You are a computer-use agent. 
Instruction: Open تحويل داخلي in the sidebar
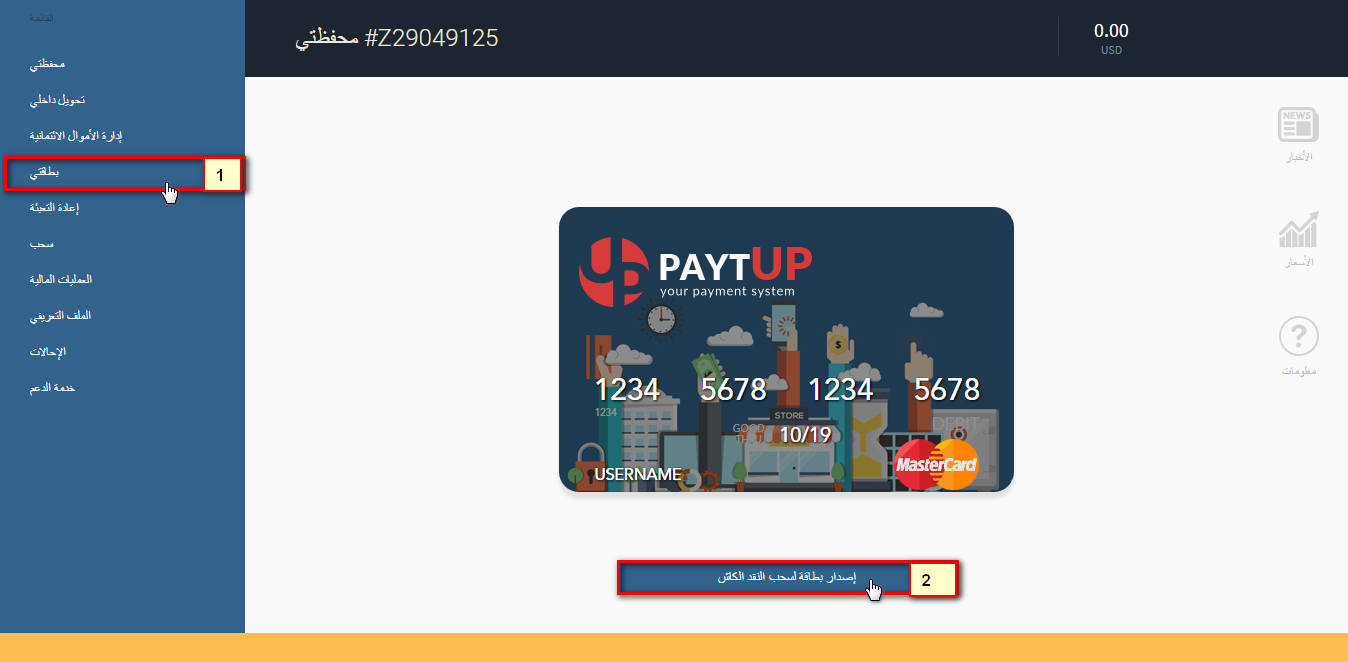(56, 100)
